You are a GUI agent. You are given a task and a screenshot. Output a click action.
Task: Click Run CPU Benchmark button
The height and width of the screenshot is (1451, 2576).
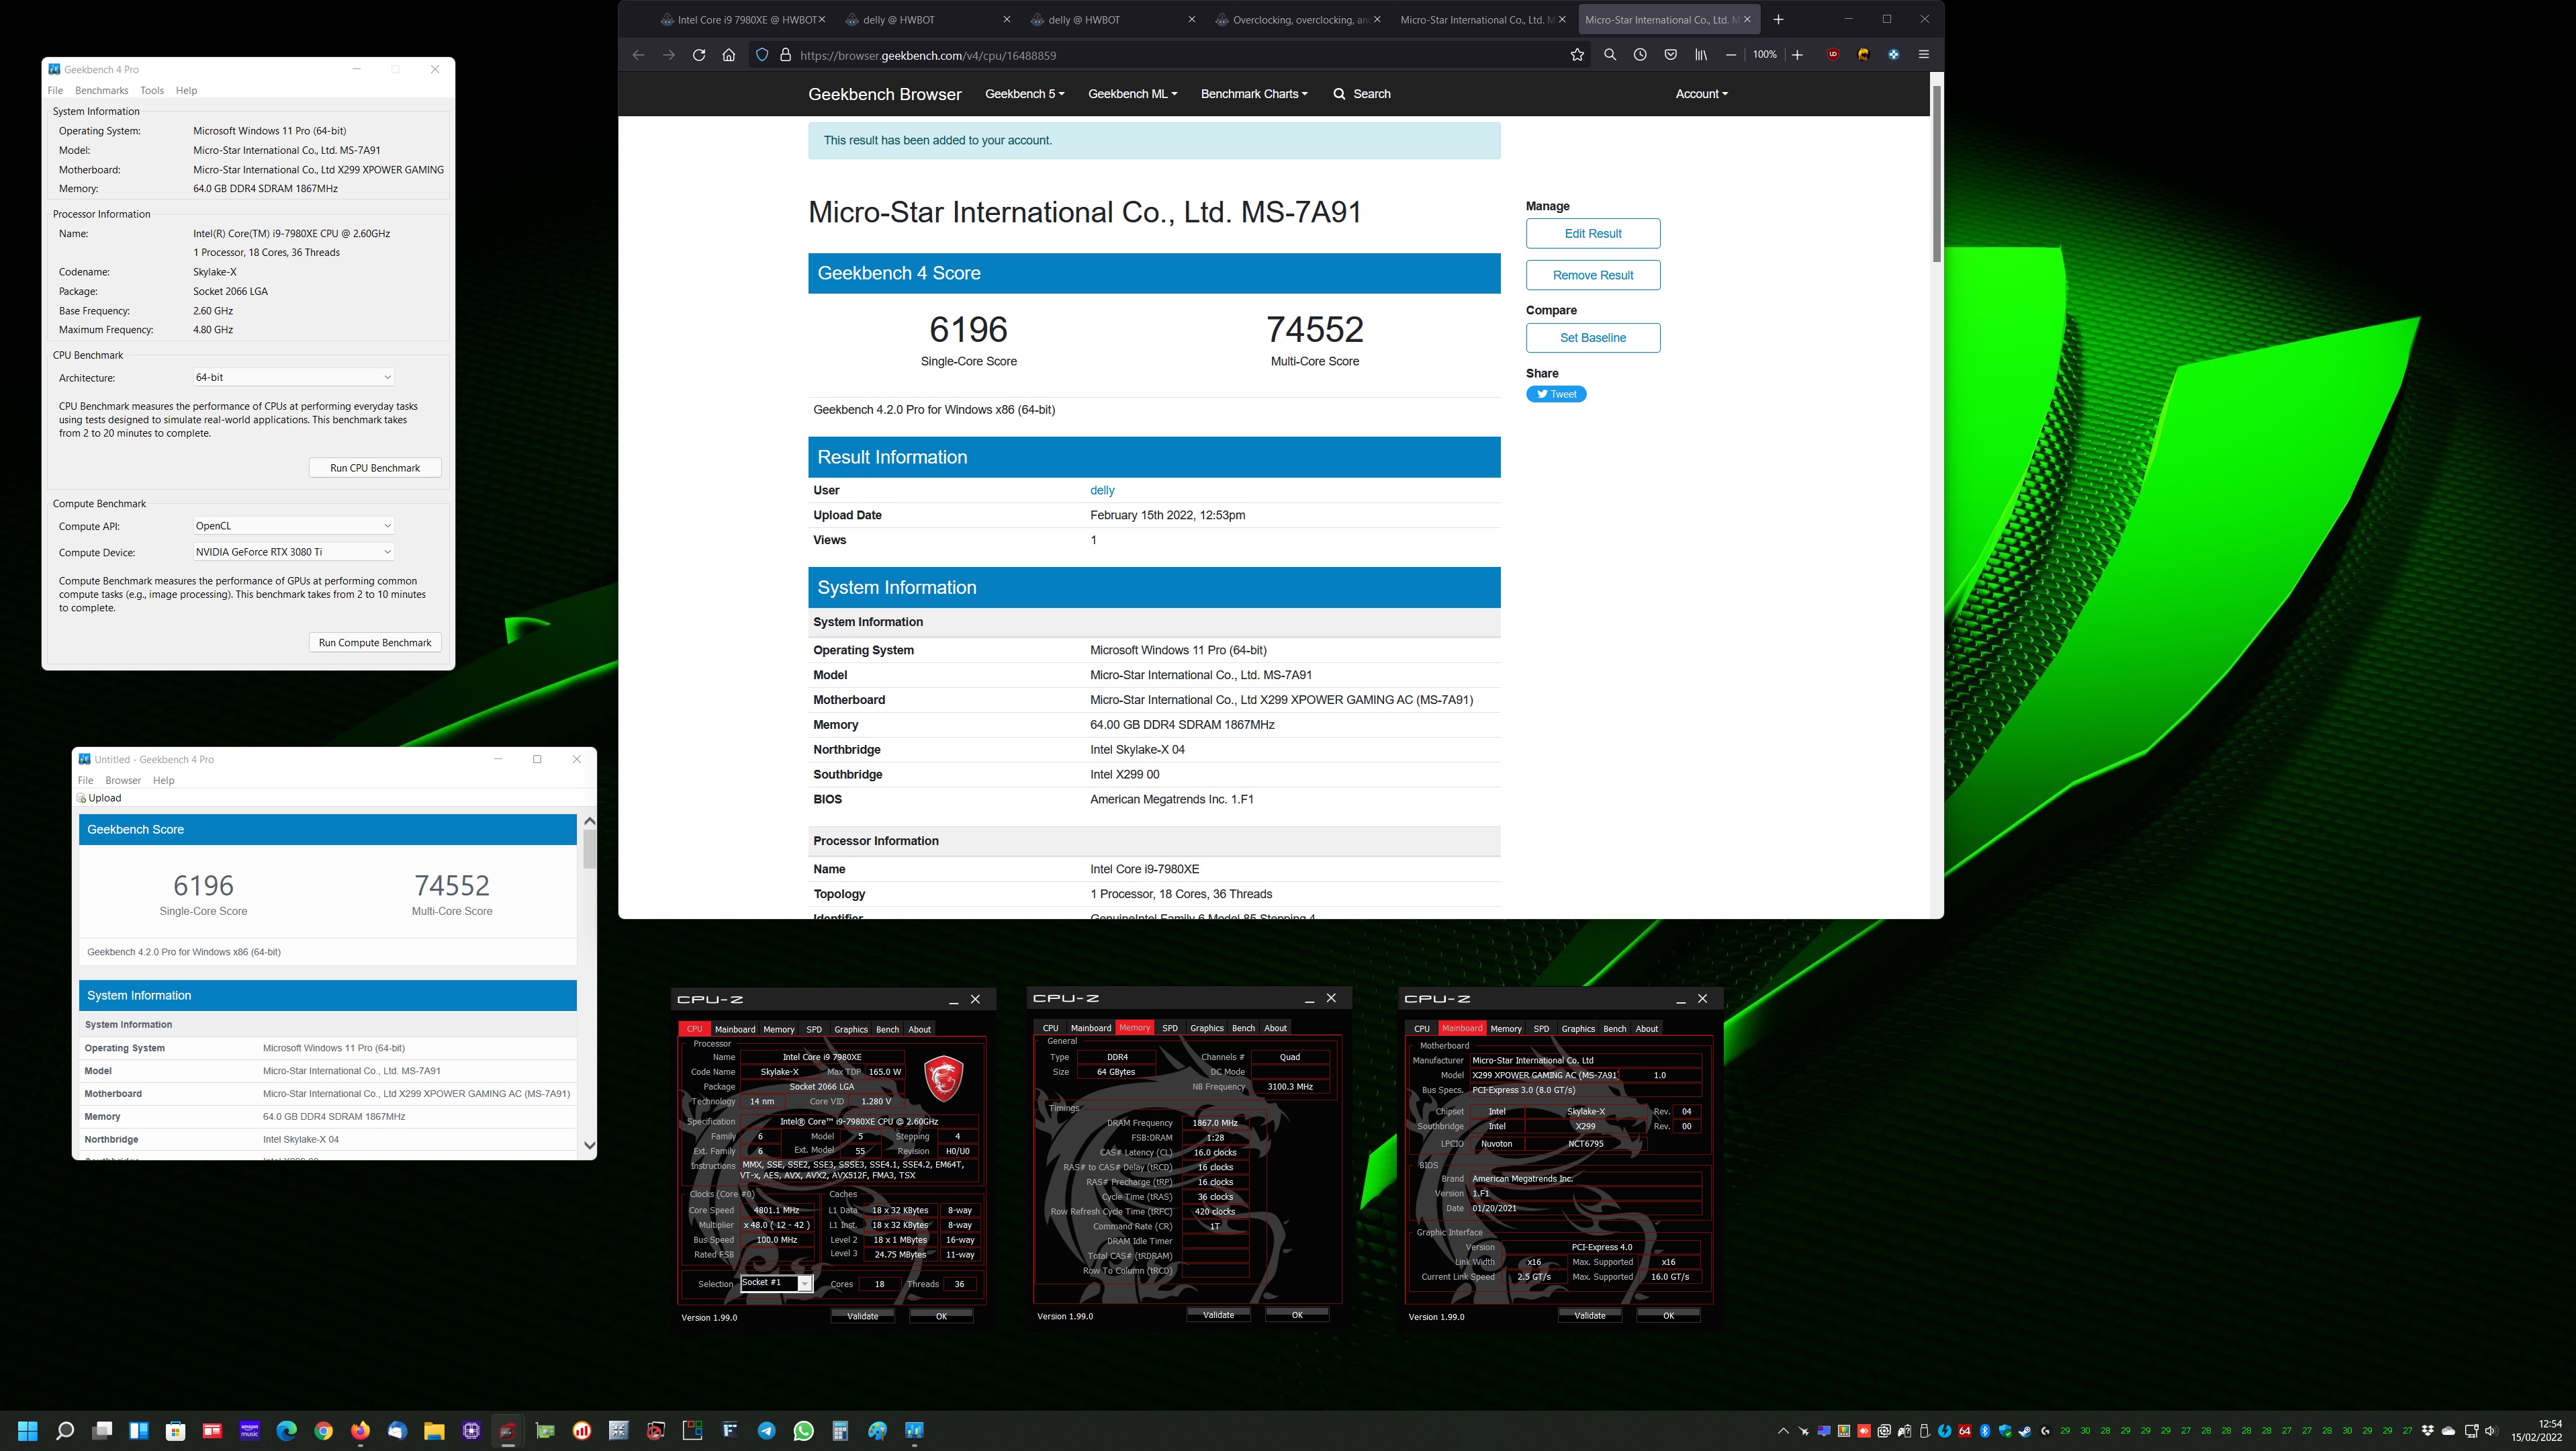click(375, 468)
